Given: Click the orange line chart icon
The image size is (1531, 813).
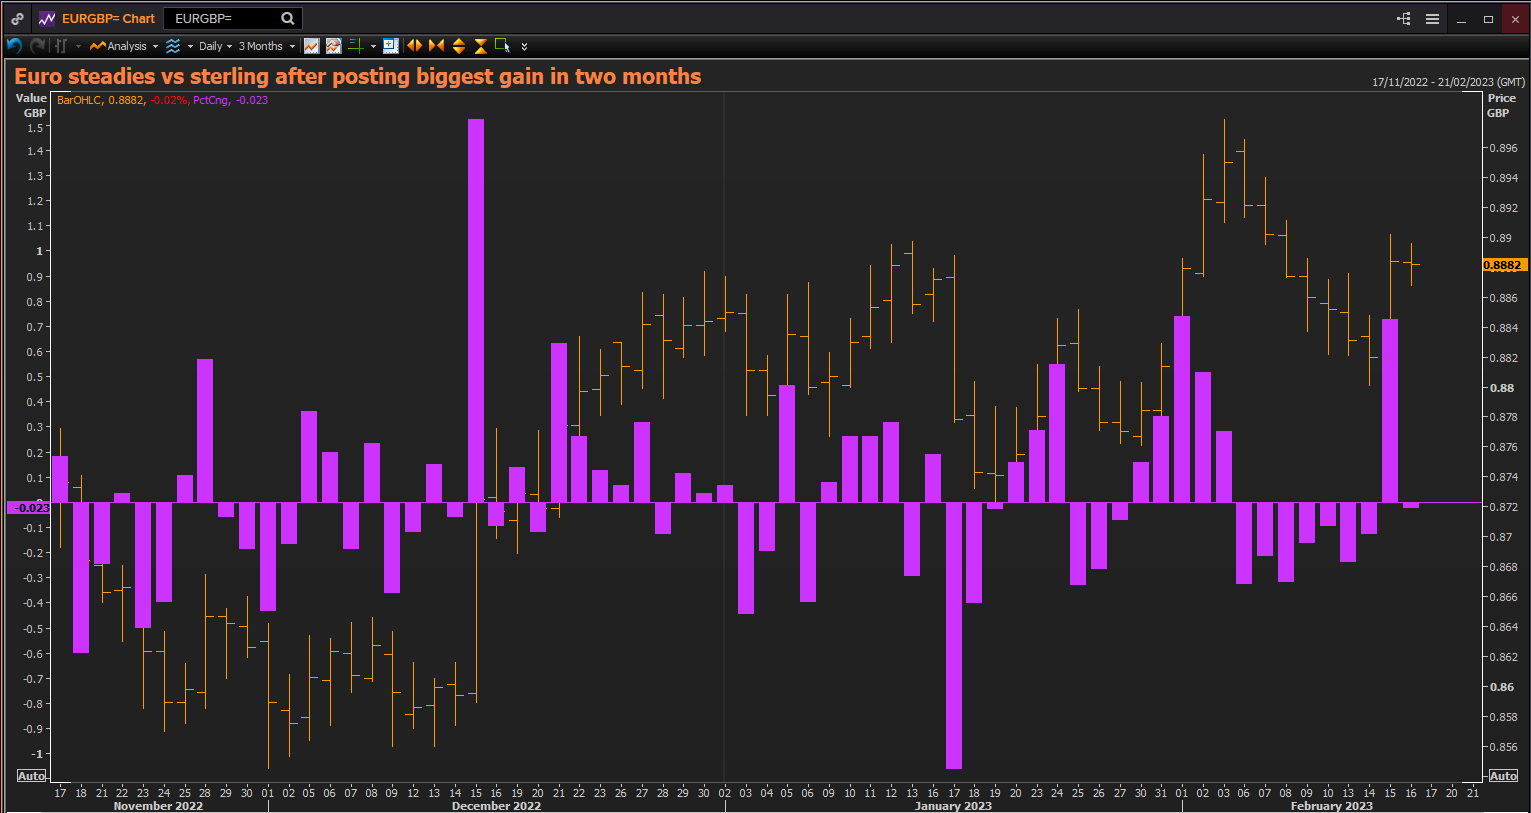Looking at the screenshot, I should coord(312,46).
